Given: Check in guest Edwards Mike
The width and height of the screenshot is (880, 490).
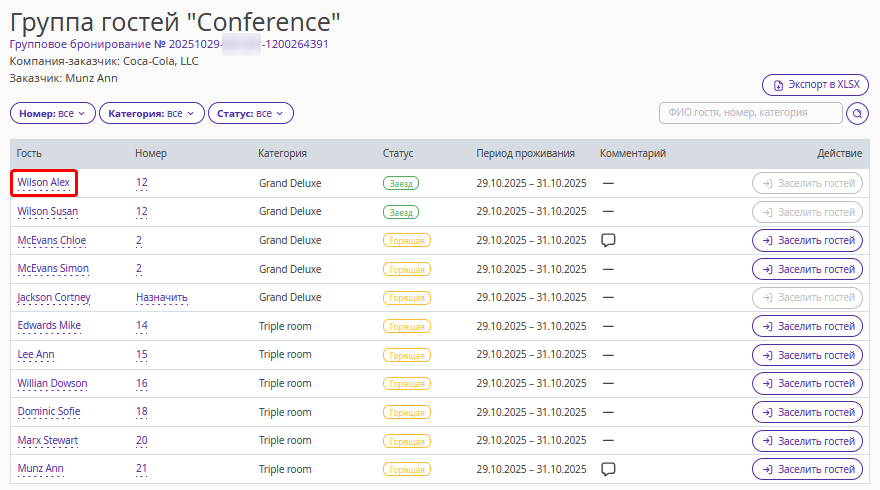Looking at the screenshot, I should point(807,327).
